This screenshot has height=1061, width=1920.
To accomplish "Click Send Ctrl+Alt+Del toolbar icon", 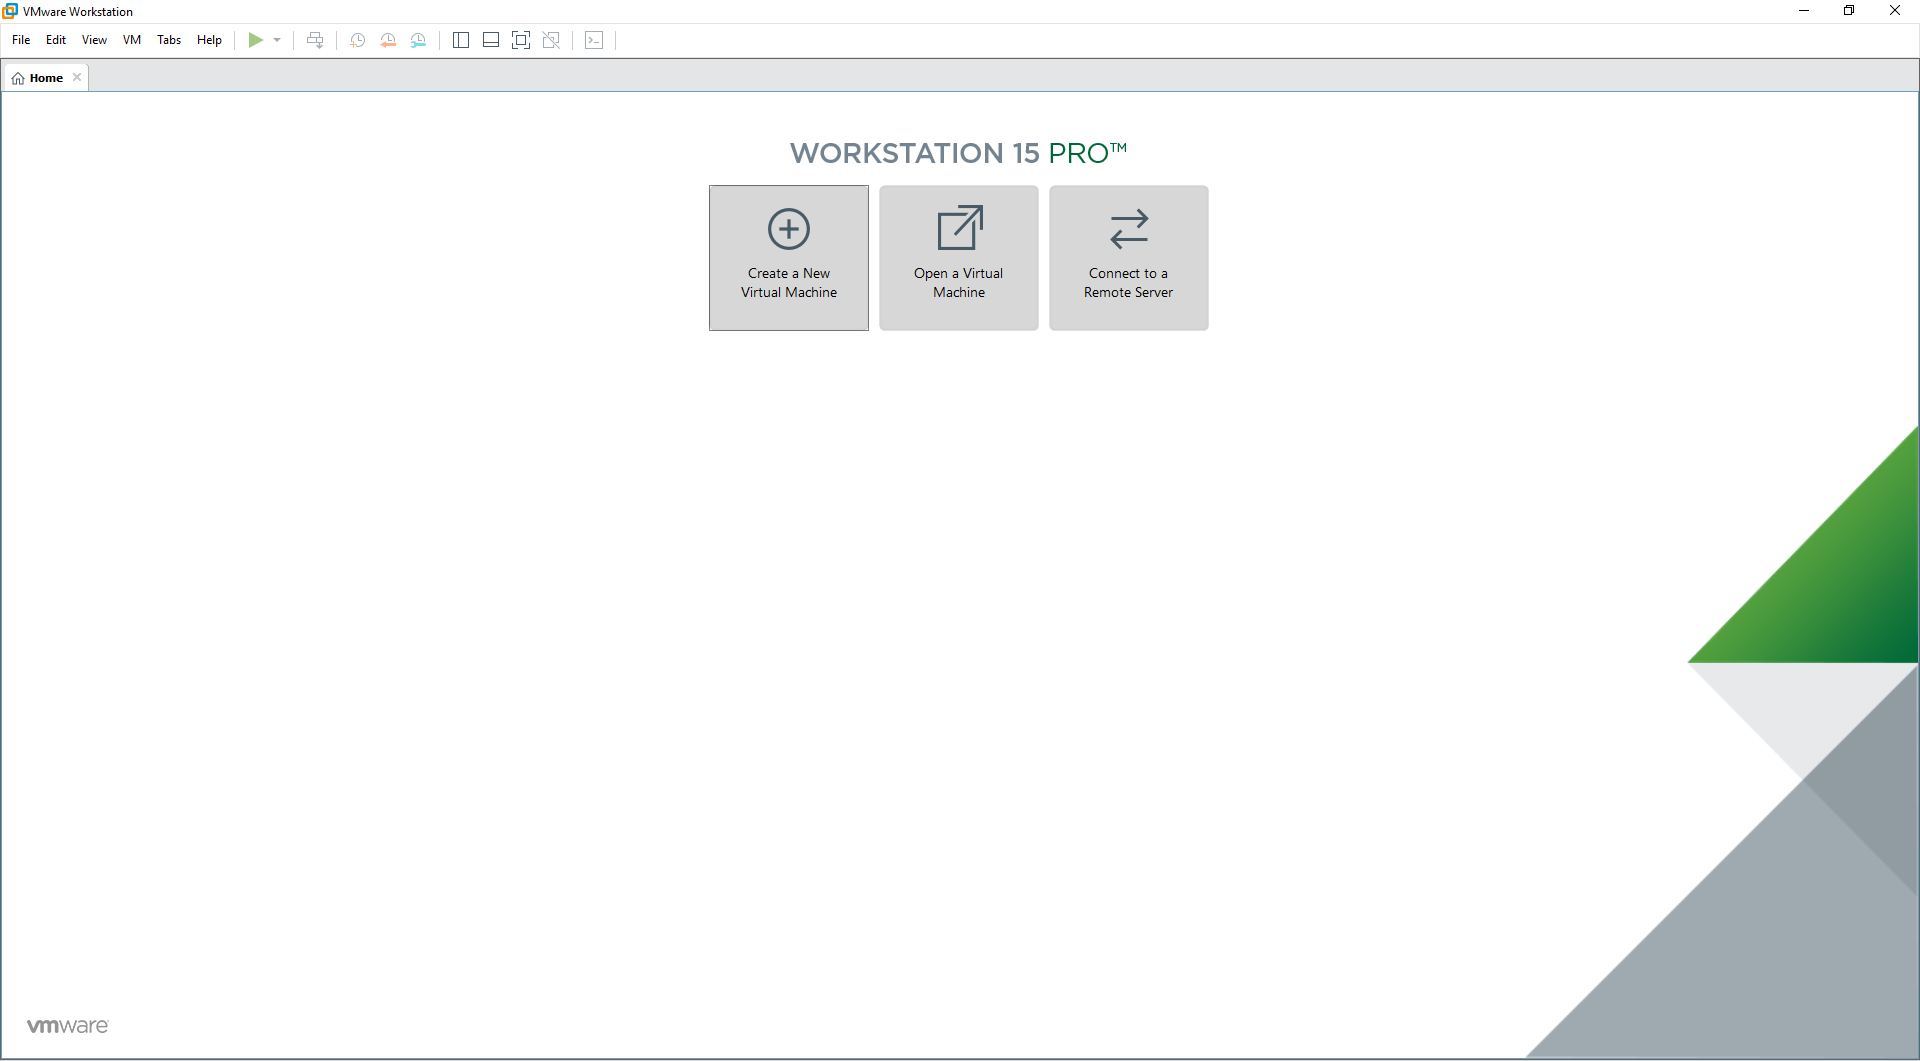I will (315, 40).
